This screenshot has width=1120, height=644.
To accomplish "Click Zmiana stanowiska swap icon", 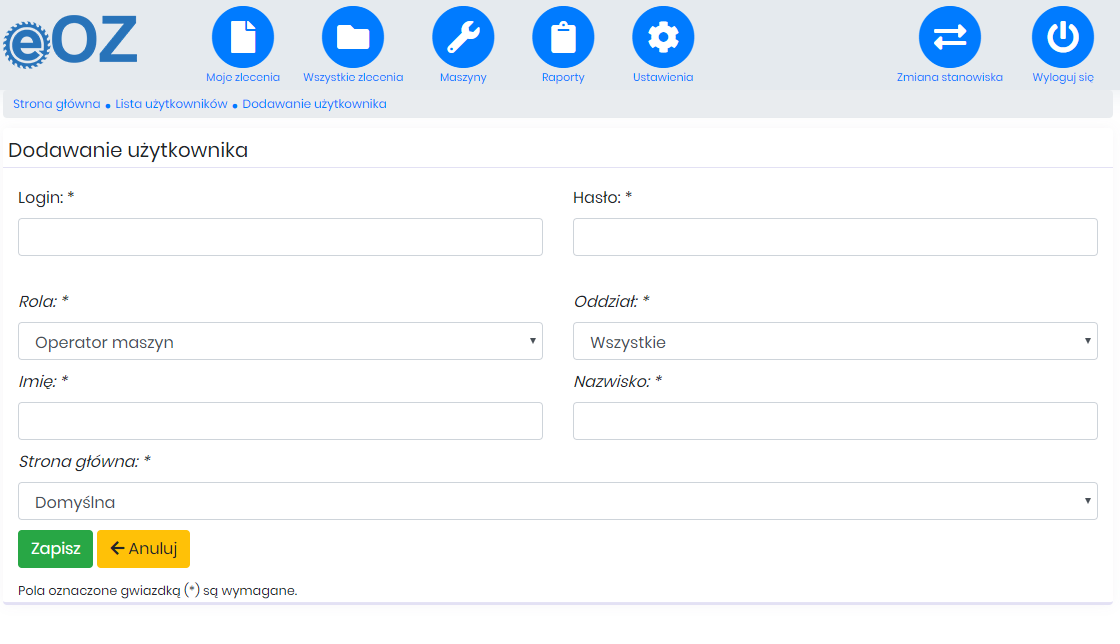I will click(x=950, y=37).
